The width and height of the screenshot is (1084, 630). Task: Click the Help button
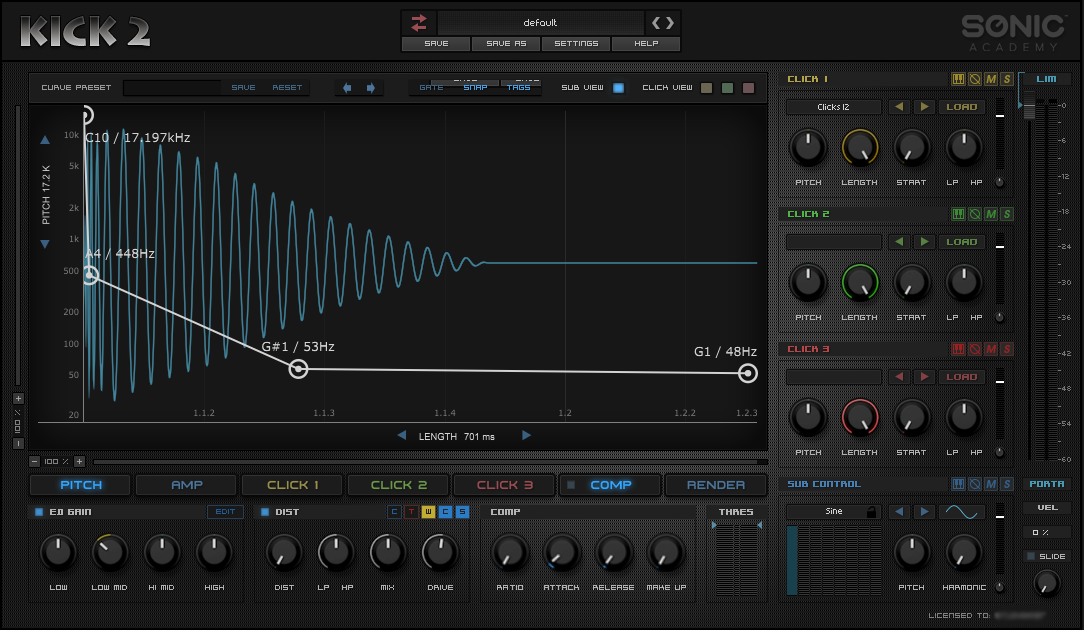646,44
